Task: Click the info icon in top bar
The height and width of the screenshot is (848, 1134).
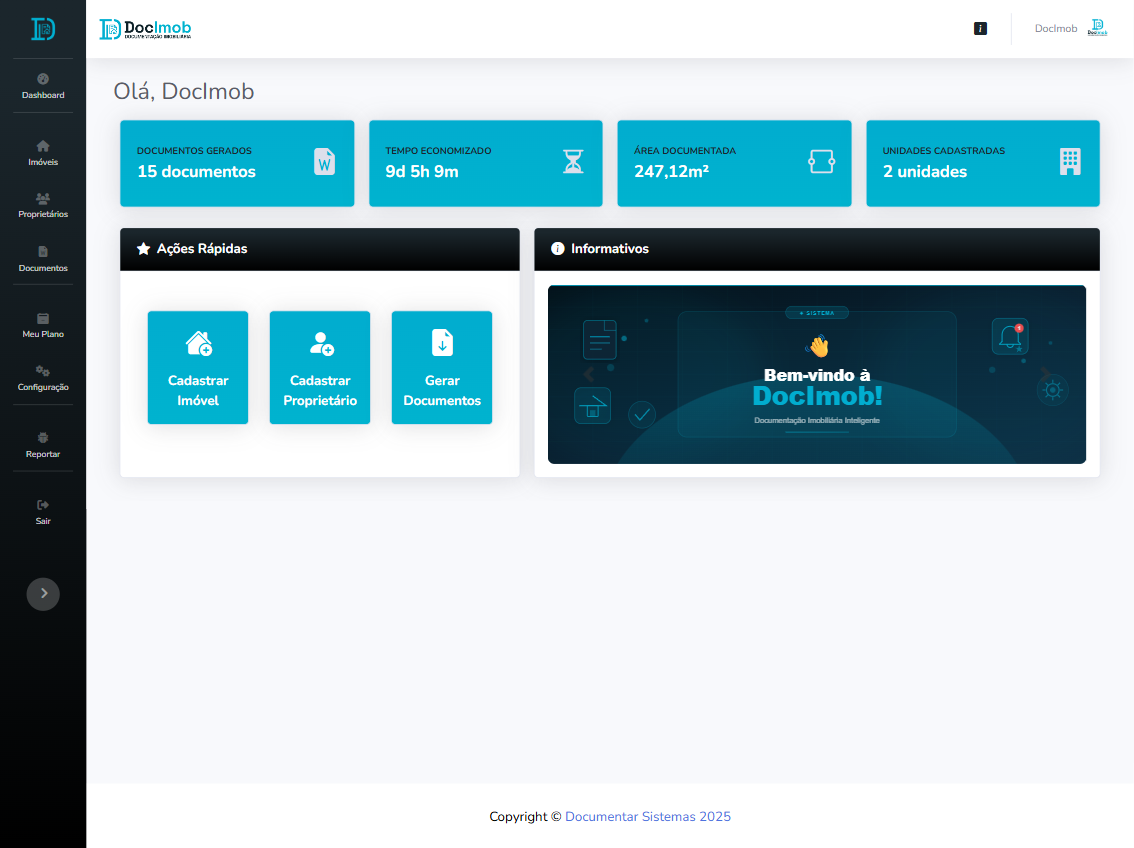Action: (980, 29)
